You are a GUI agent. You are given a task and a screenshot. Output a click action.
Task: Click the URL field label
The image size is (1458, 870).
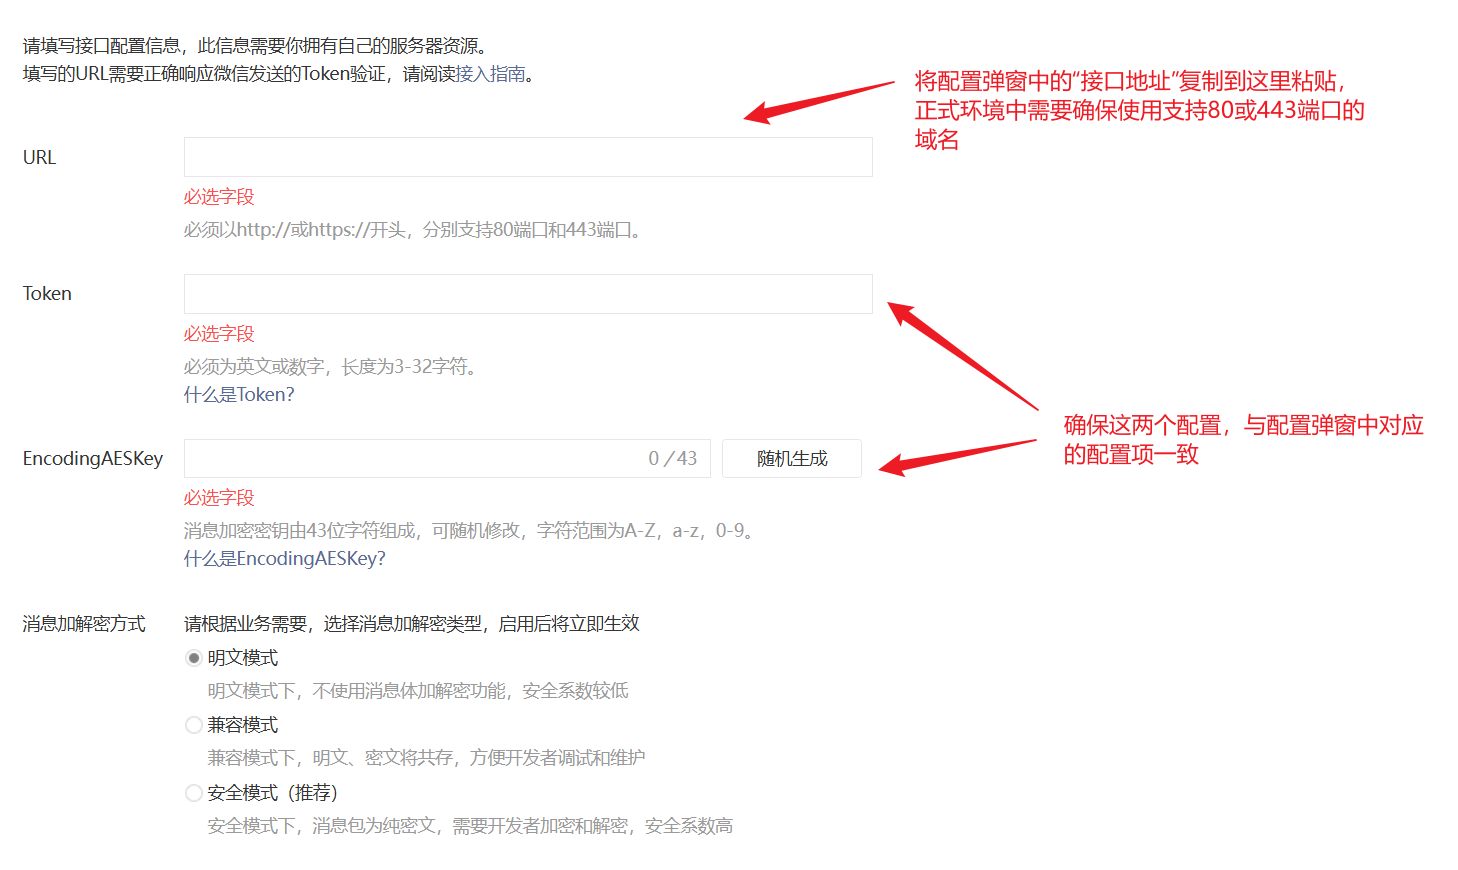[x=40, y=158]
